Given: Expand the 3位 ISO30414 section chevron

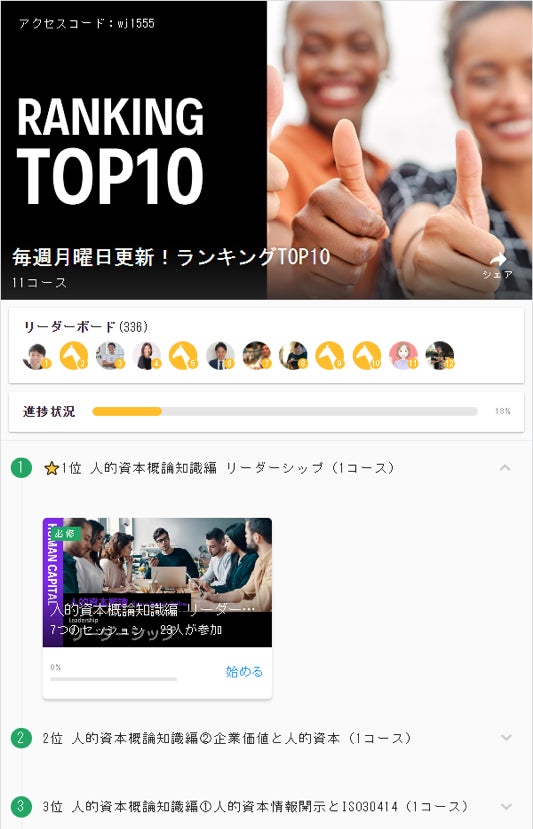Looking at the screenshot, I should tap(506, 806).
